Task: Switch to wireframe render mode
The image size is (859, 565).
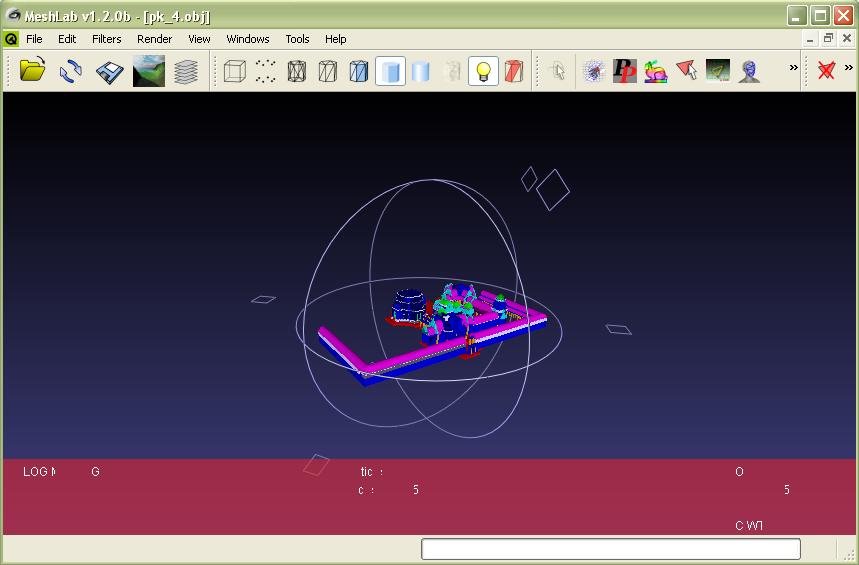Action: click(x=296, y=71)
